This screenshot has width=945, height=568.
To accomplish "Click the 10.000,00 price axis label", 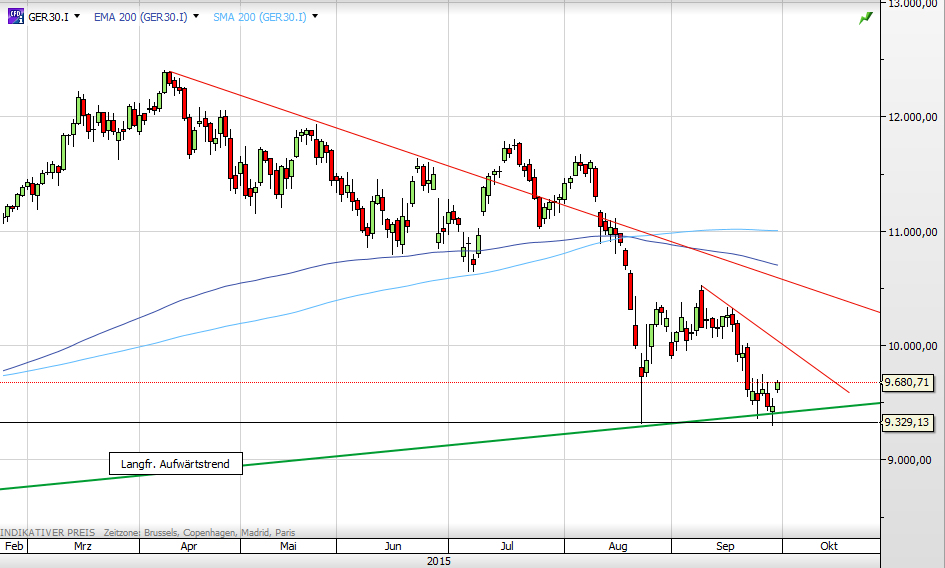I will [912, 346].
